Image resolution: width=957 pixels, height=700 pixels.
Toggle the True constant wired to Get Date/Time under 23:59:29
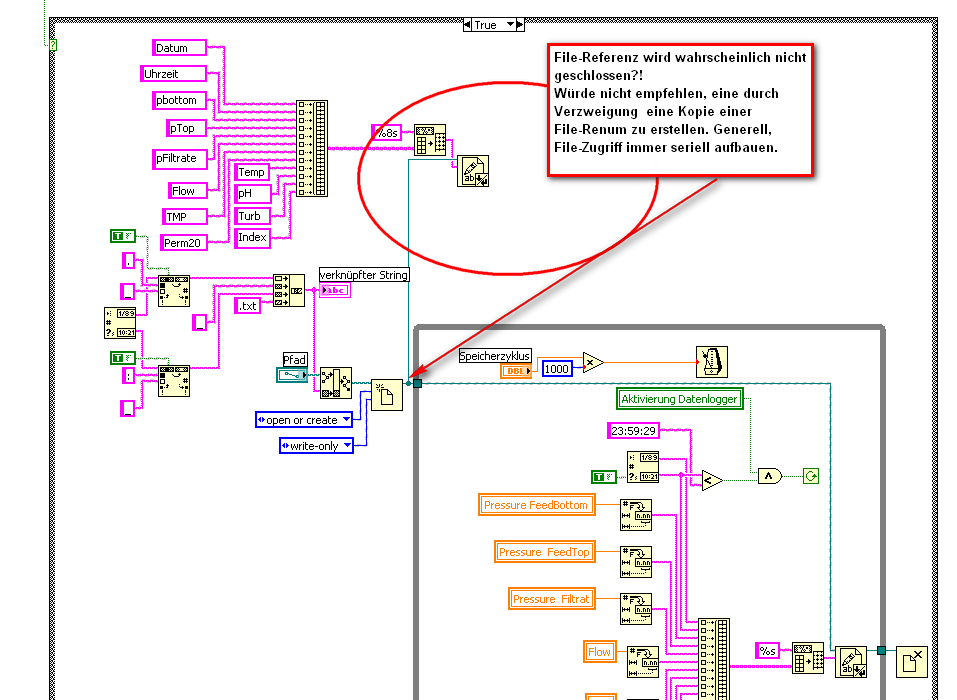604,477
